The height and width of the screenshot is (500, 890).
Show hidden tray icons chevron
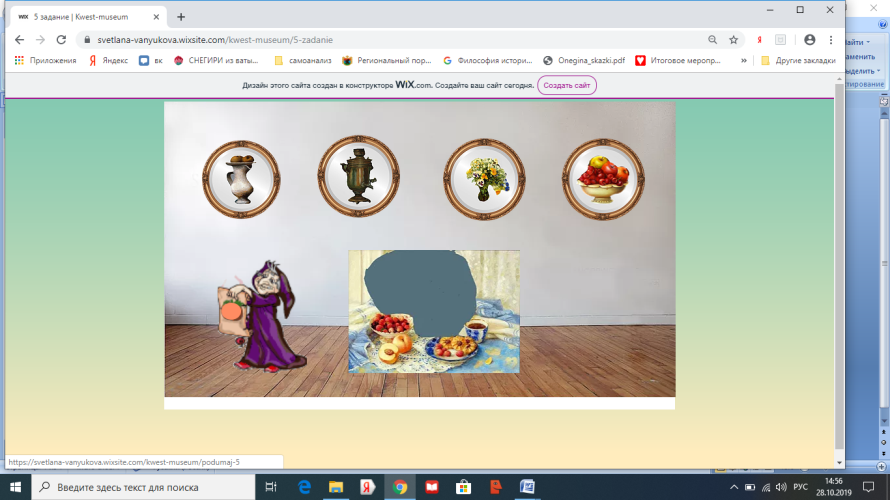[x=734, y=487]
